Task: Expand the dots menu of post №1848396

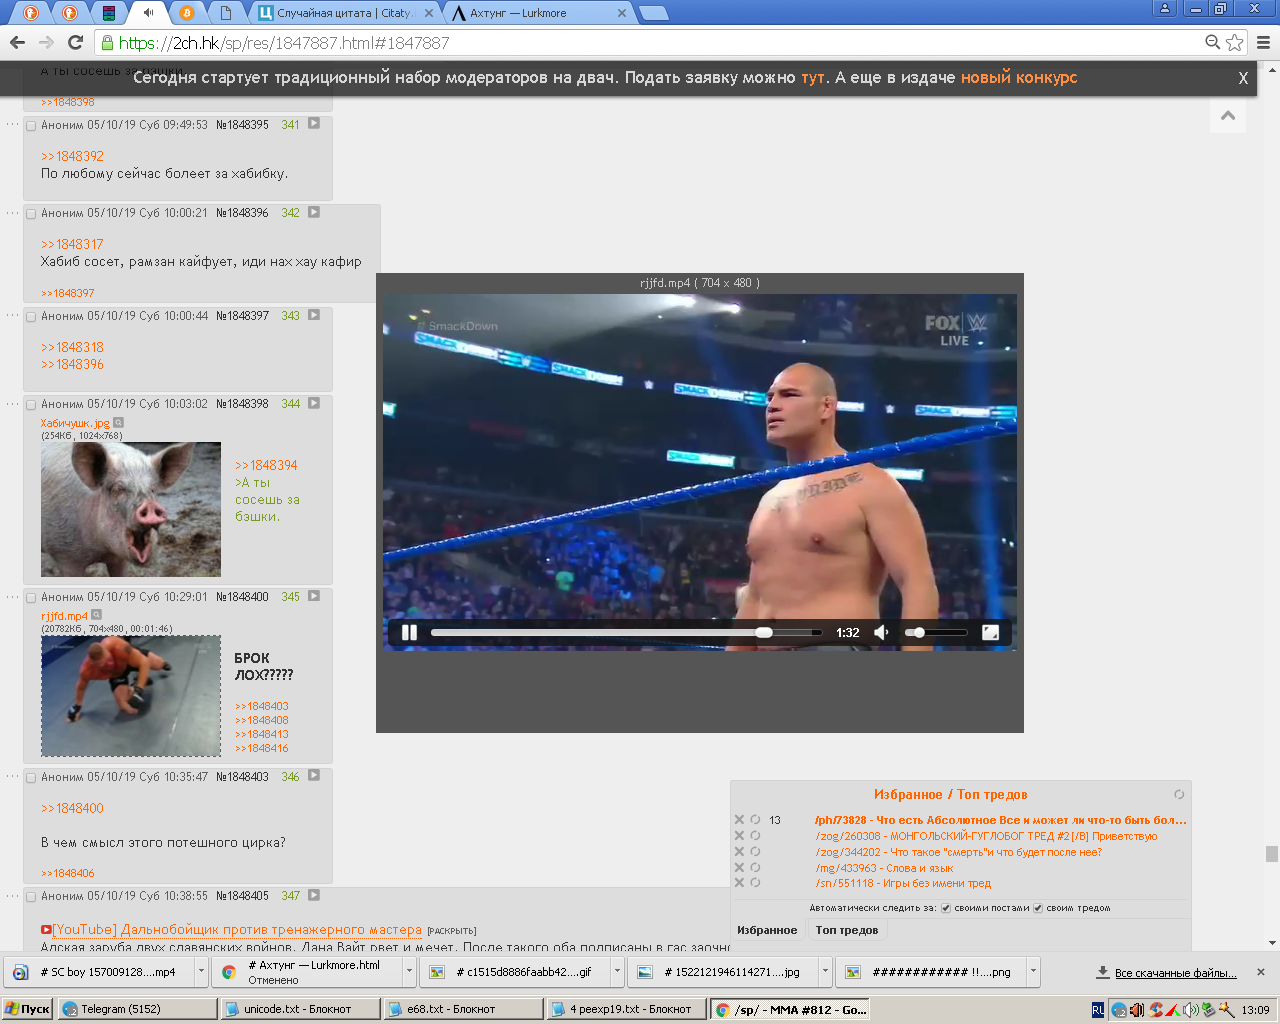Action: tap(12, 212)
